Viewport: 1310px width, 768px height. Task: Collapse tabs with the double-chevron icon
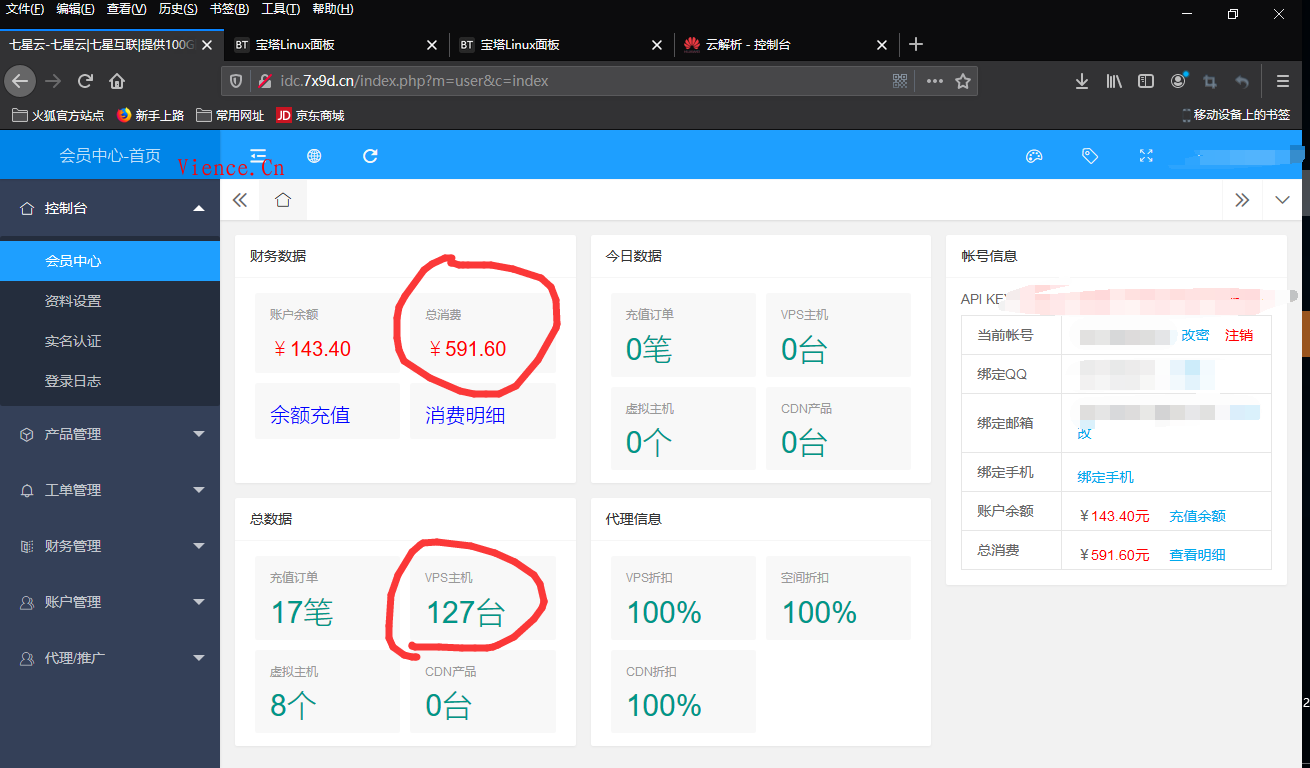240,199
